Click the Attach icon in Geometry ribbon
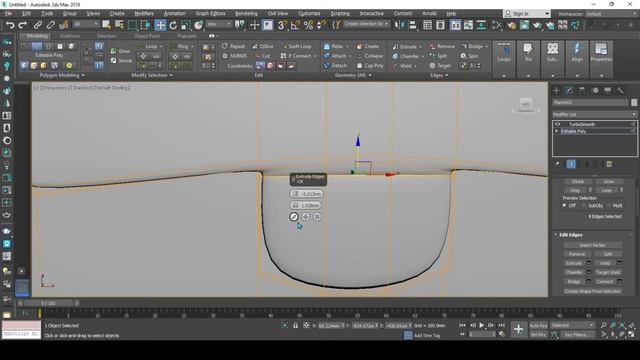The height and width of the screenshot is (360, 640). pos(327,56)
